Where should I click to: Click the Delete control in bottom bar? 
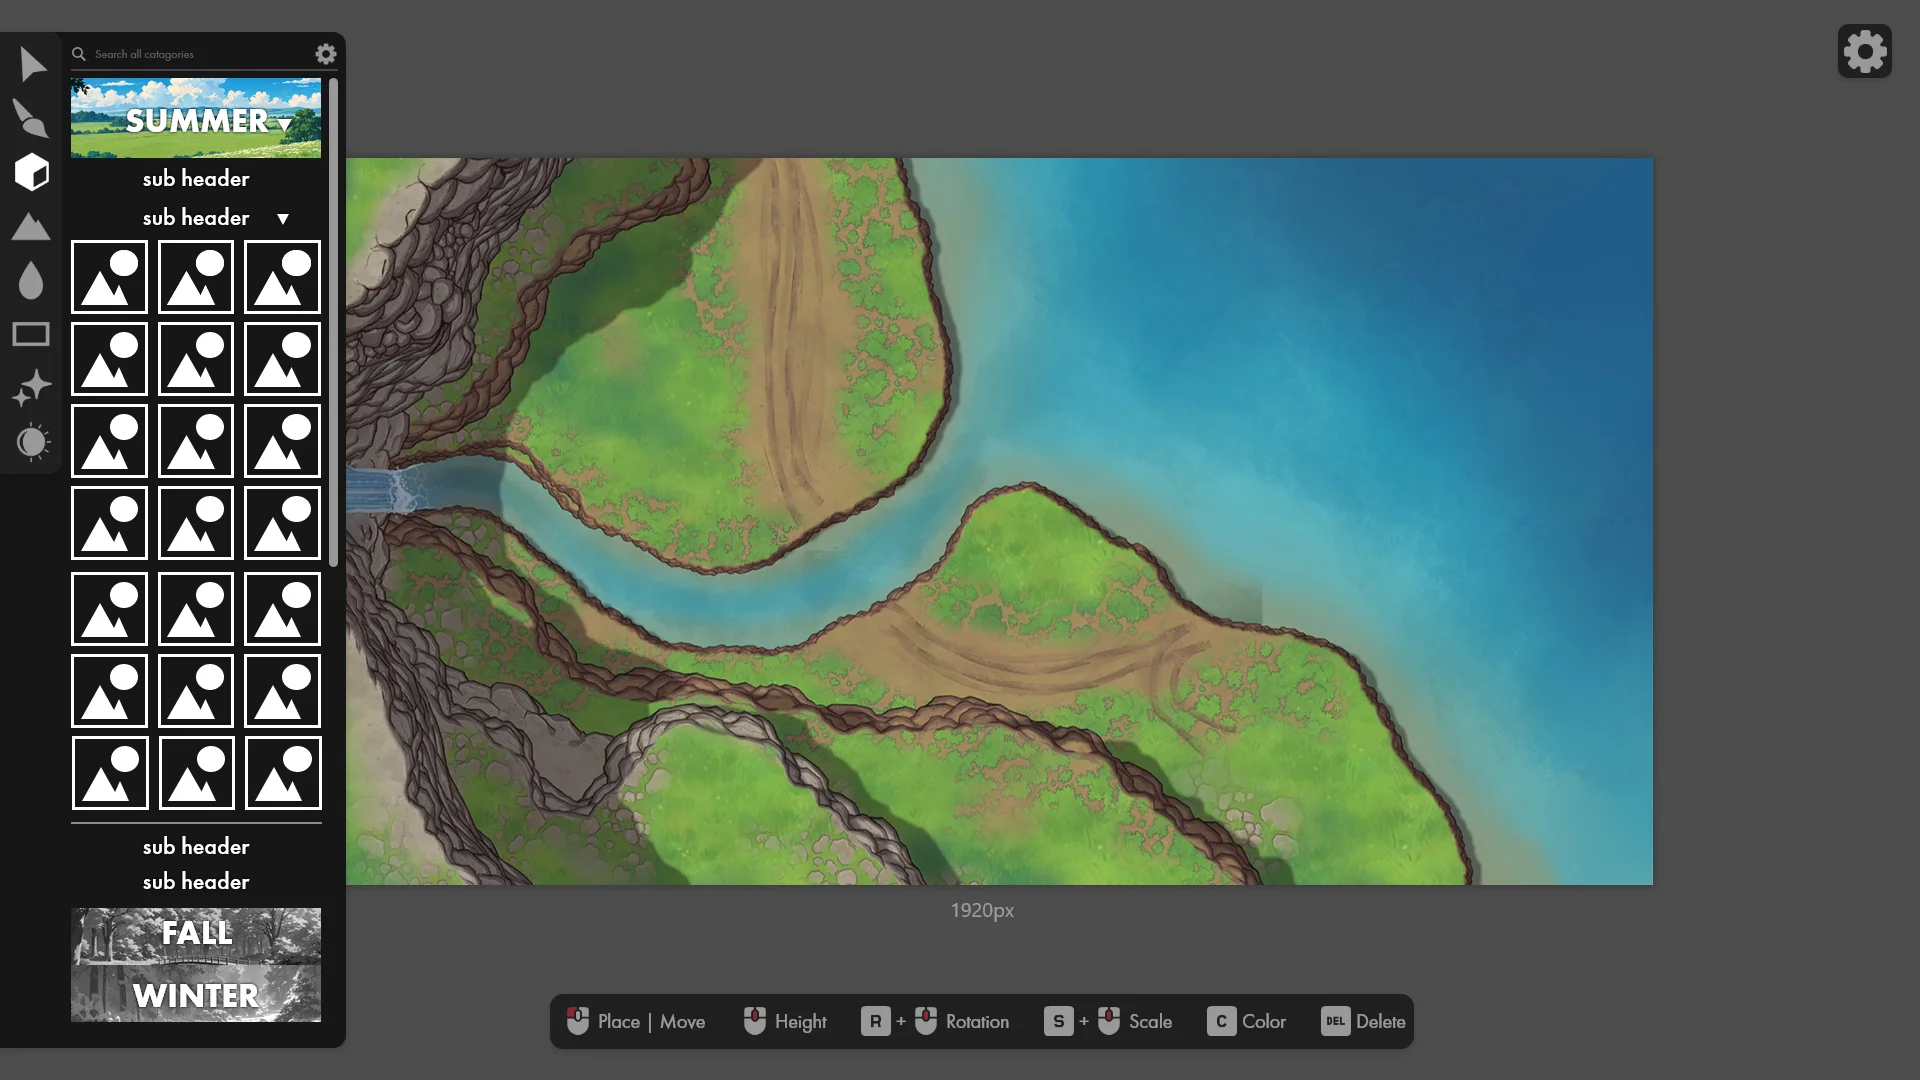pyautogui.click(x=1363, y=1021)
